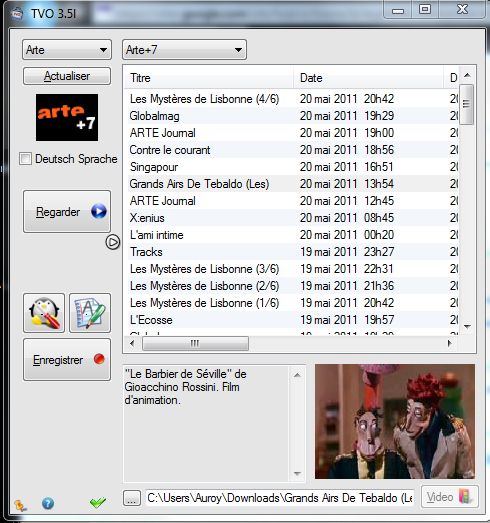490x523 pixels.
Task: Click the small circled play arrow icon
Action: click(x=113, y=242)
